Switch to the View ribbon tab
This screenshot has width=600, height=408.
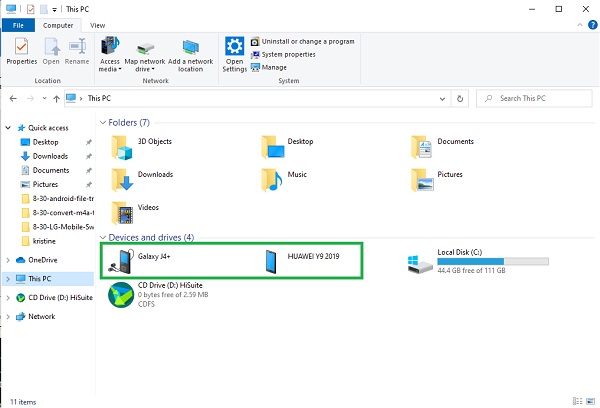(97, 25)
